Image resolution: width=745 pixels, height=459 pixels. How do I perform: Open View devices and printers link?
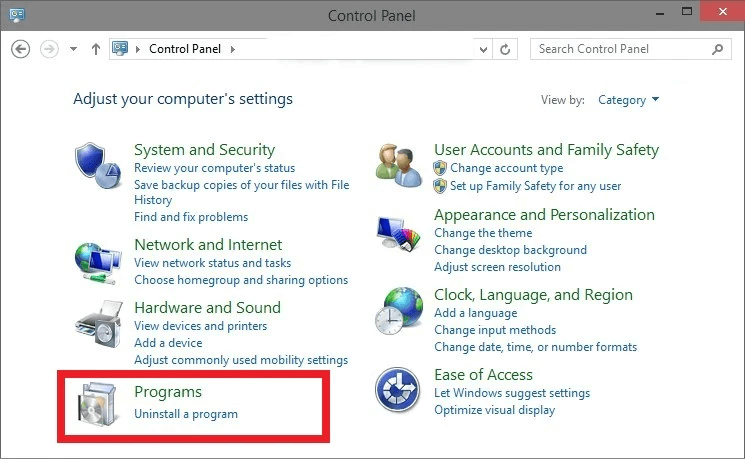pyautogui.click(x=200, y=326)
